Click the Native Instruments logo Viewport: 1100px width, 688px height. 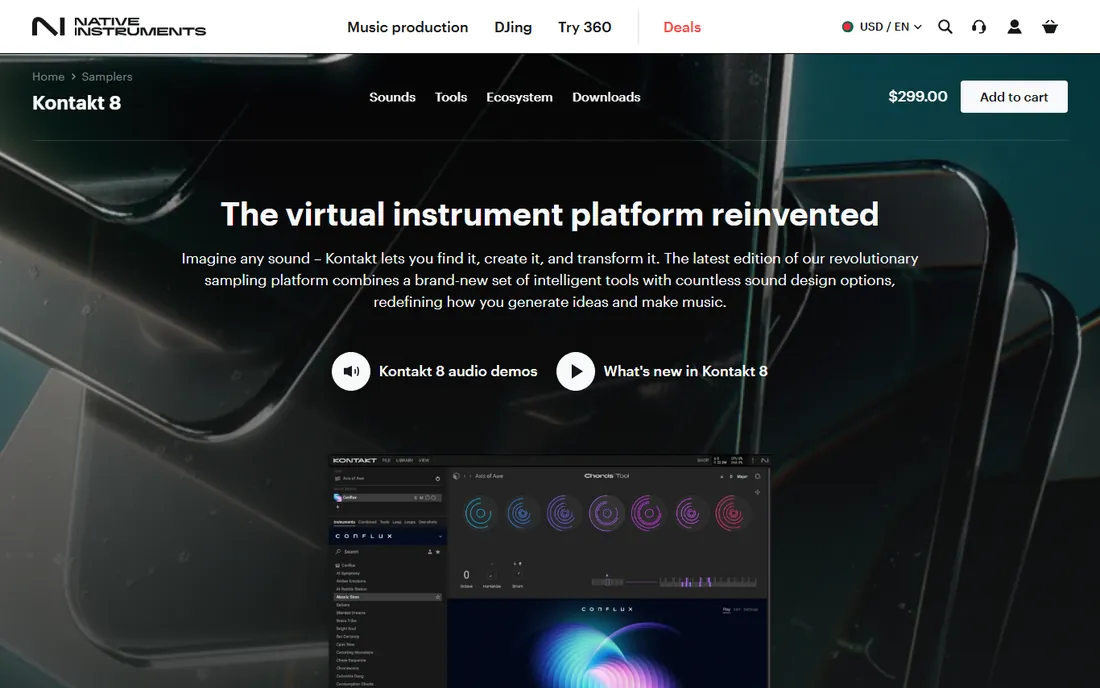[x=119, y=27]
